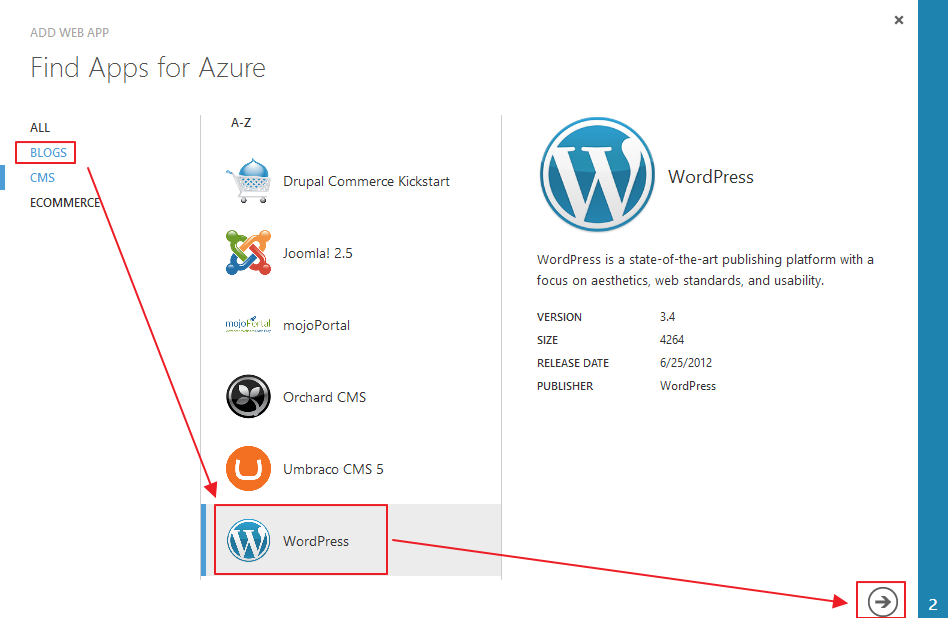Click the Find Apps for Azure title
This screenshot has width=948, height=618.
coord(148,68)
